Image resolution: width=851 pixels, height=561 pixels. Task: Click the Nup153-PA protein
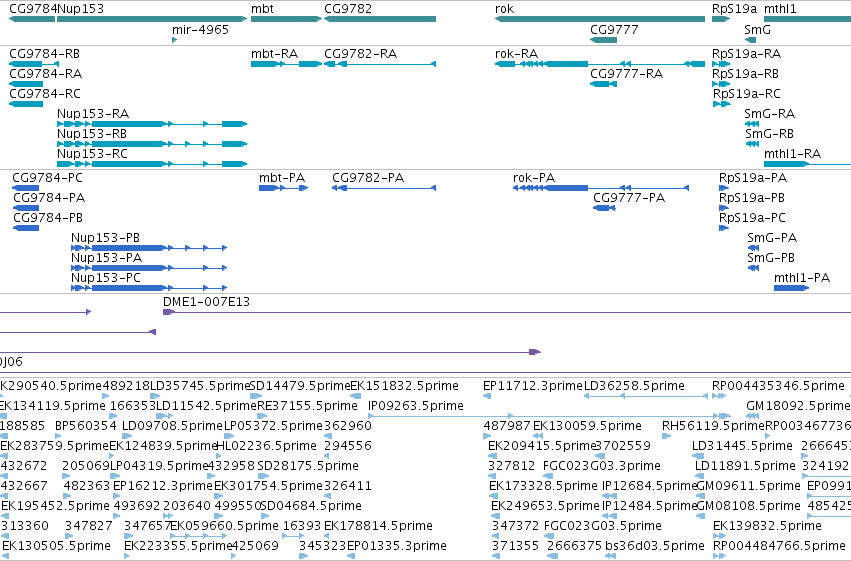click(149, 268)
